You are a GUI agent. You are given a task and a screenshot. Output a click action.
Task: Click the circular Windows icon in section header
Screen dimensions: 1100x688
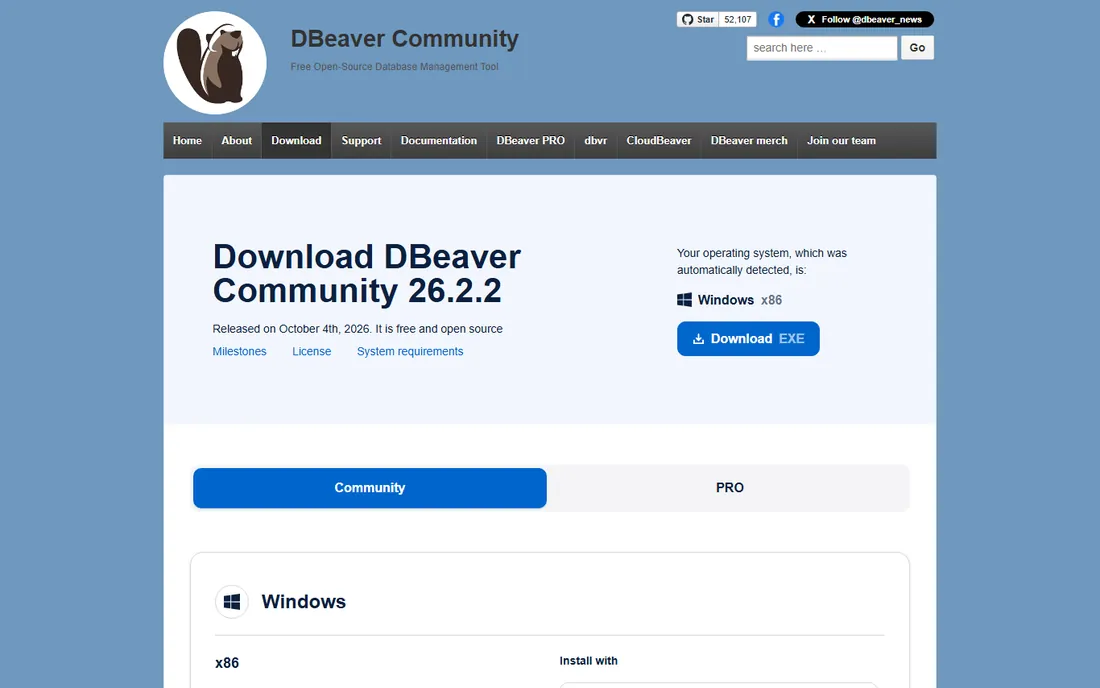click(x=232, y=602)
